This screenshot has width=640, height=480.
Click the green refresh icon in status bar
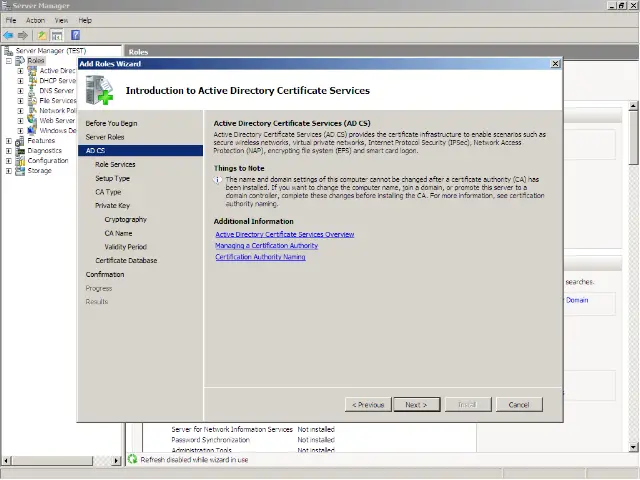pos(132,459)
